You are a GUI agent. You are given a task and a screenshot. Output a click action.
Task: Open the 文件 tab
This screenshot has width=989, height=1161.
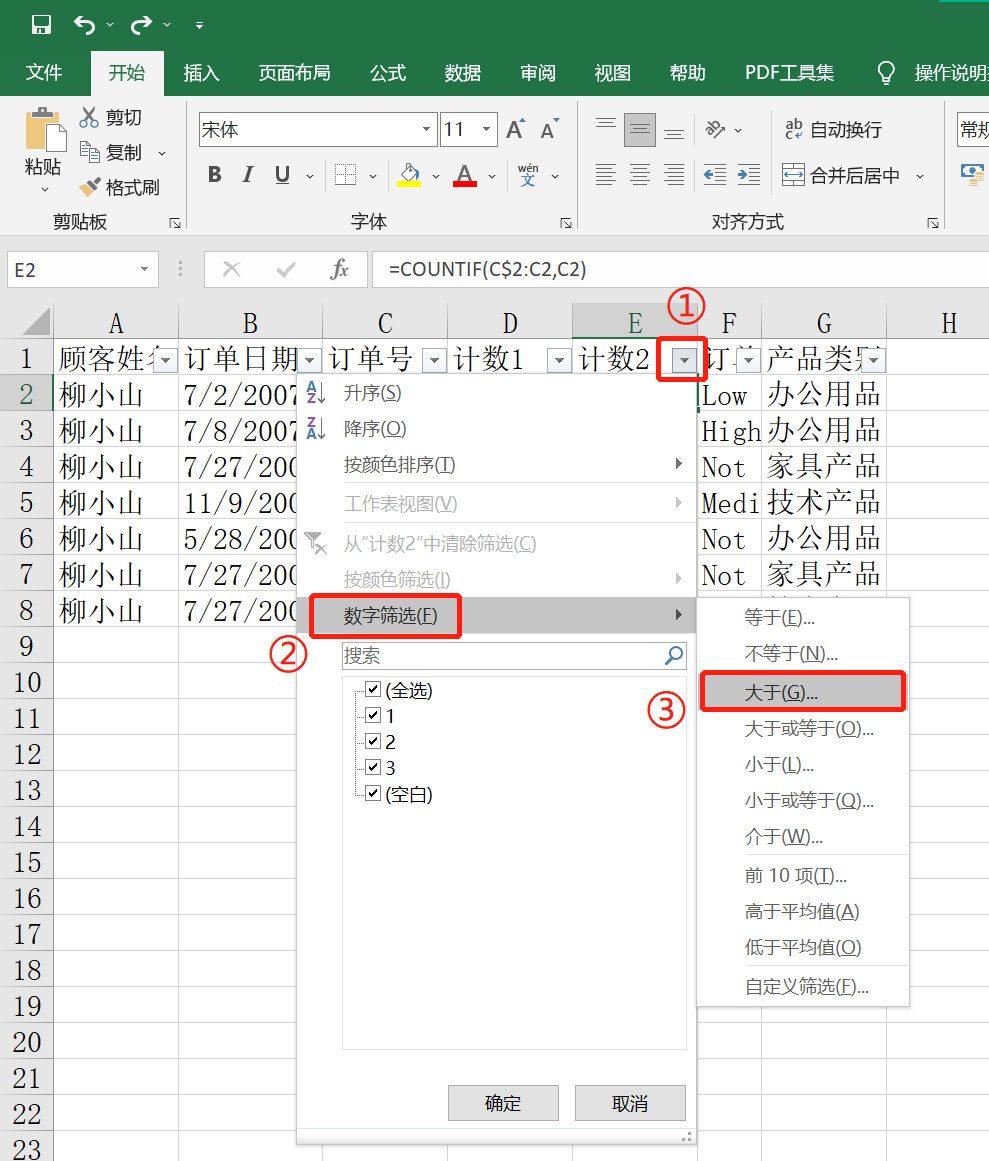[44, 73]
